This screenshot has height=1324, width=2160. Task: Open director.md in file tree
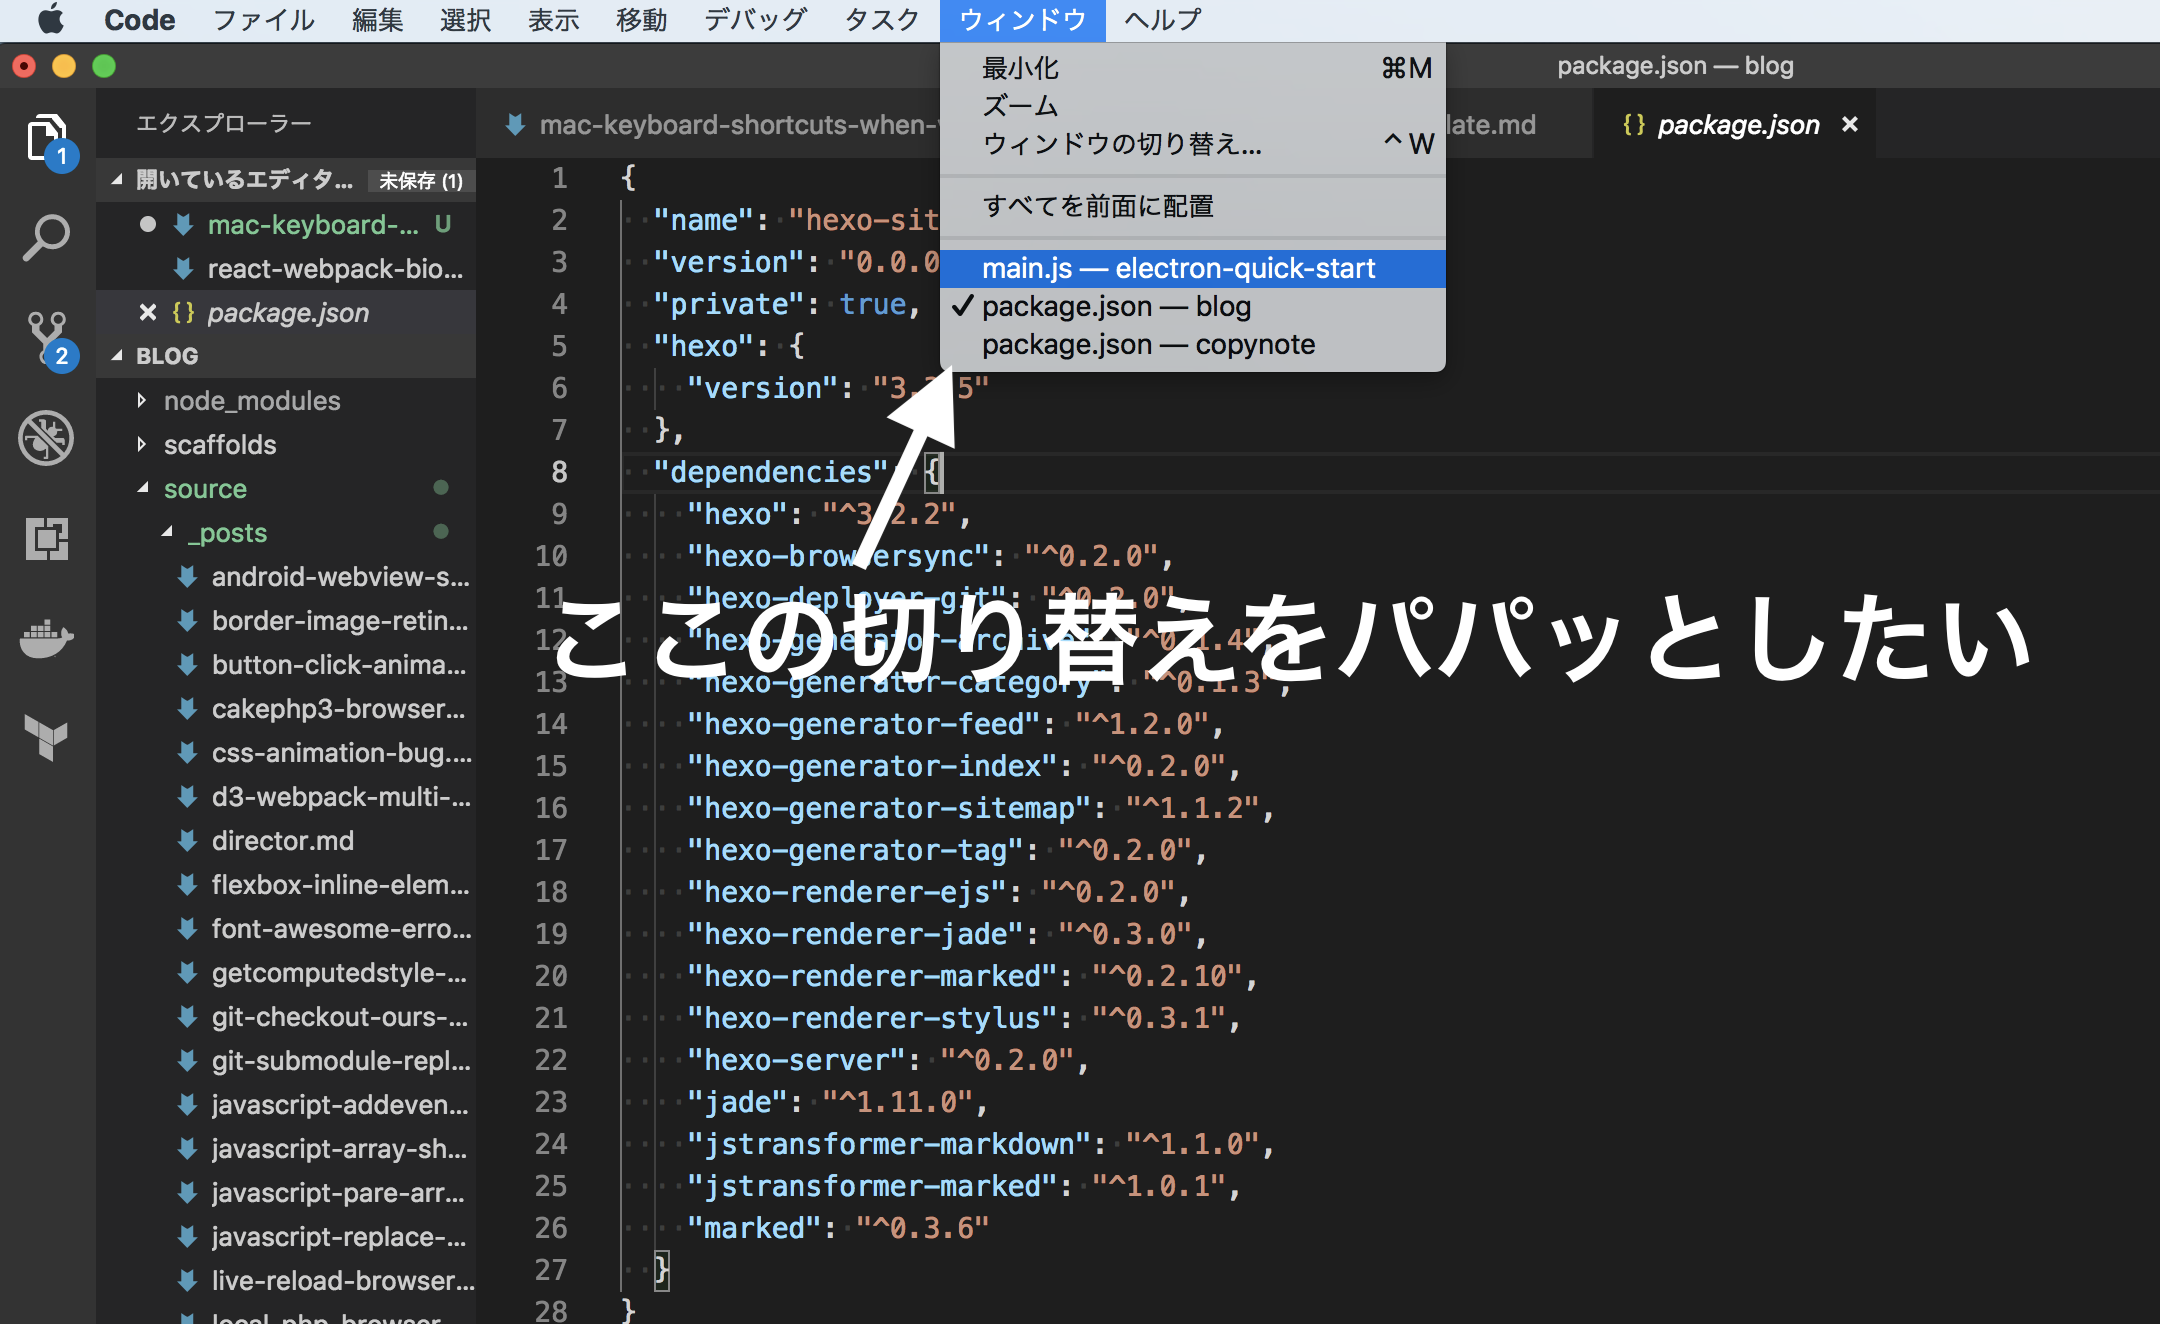point(282,840)
